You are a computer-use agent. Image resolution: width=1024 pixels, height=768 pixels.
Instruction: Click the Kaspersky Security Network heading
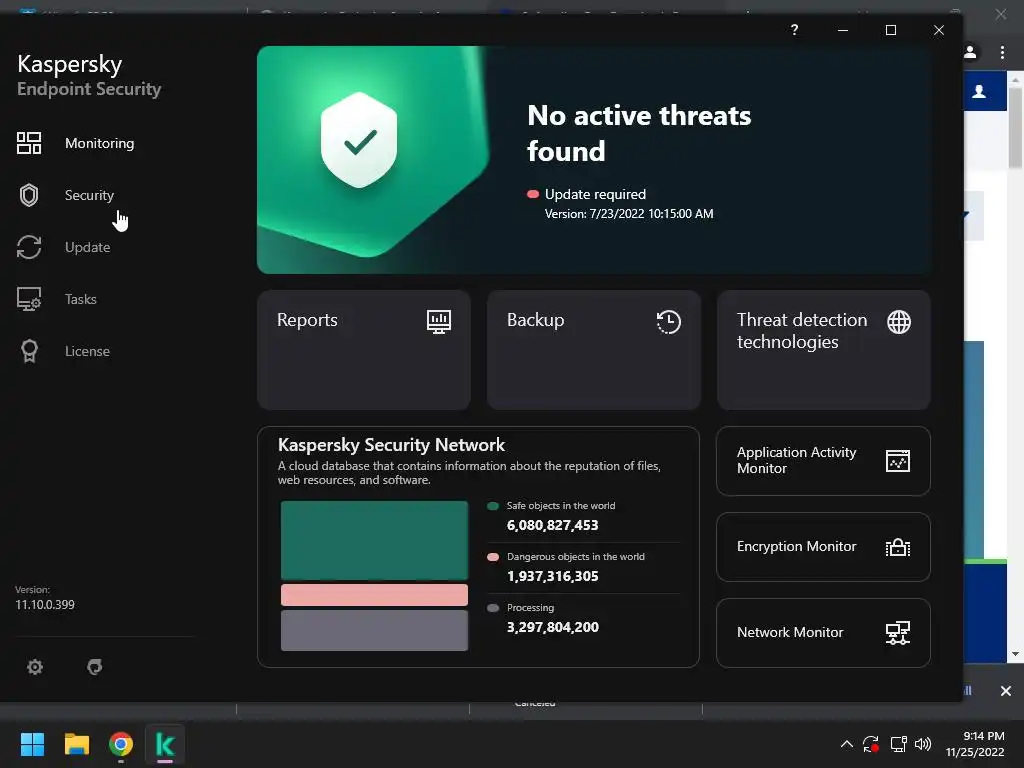(391, 445)
